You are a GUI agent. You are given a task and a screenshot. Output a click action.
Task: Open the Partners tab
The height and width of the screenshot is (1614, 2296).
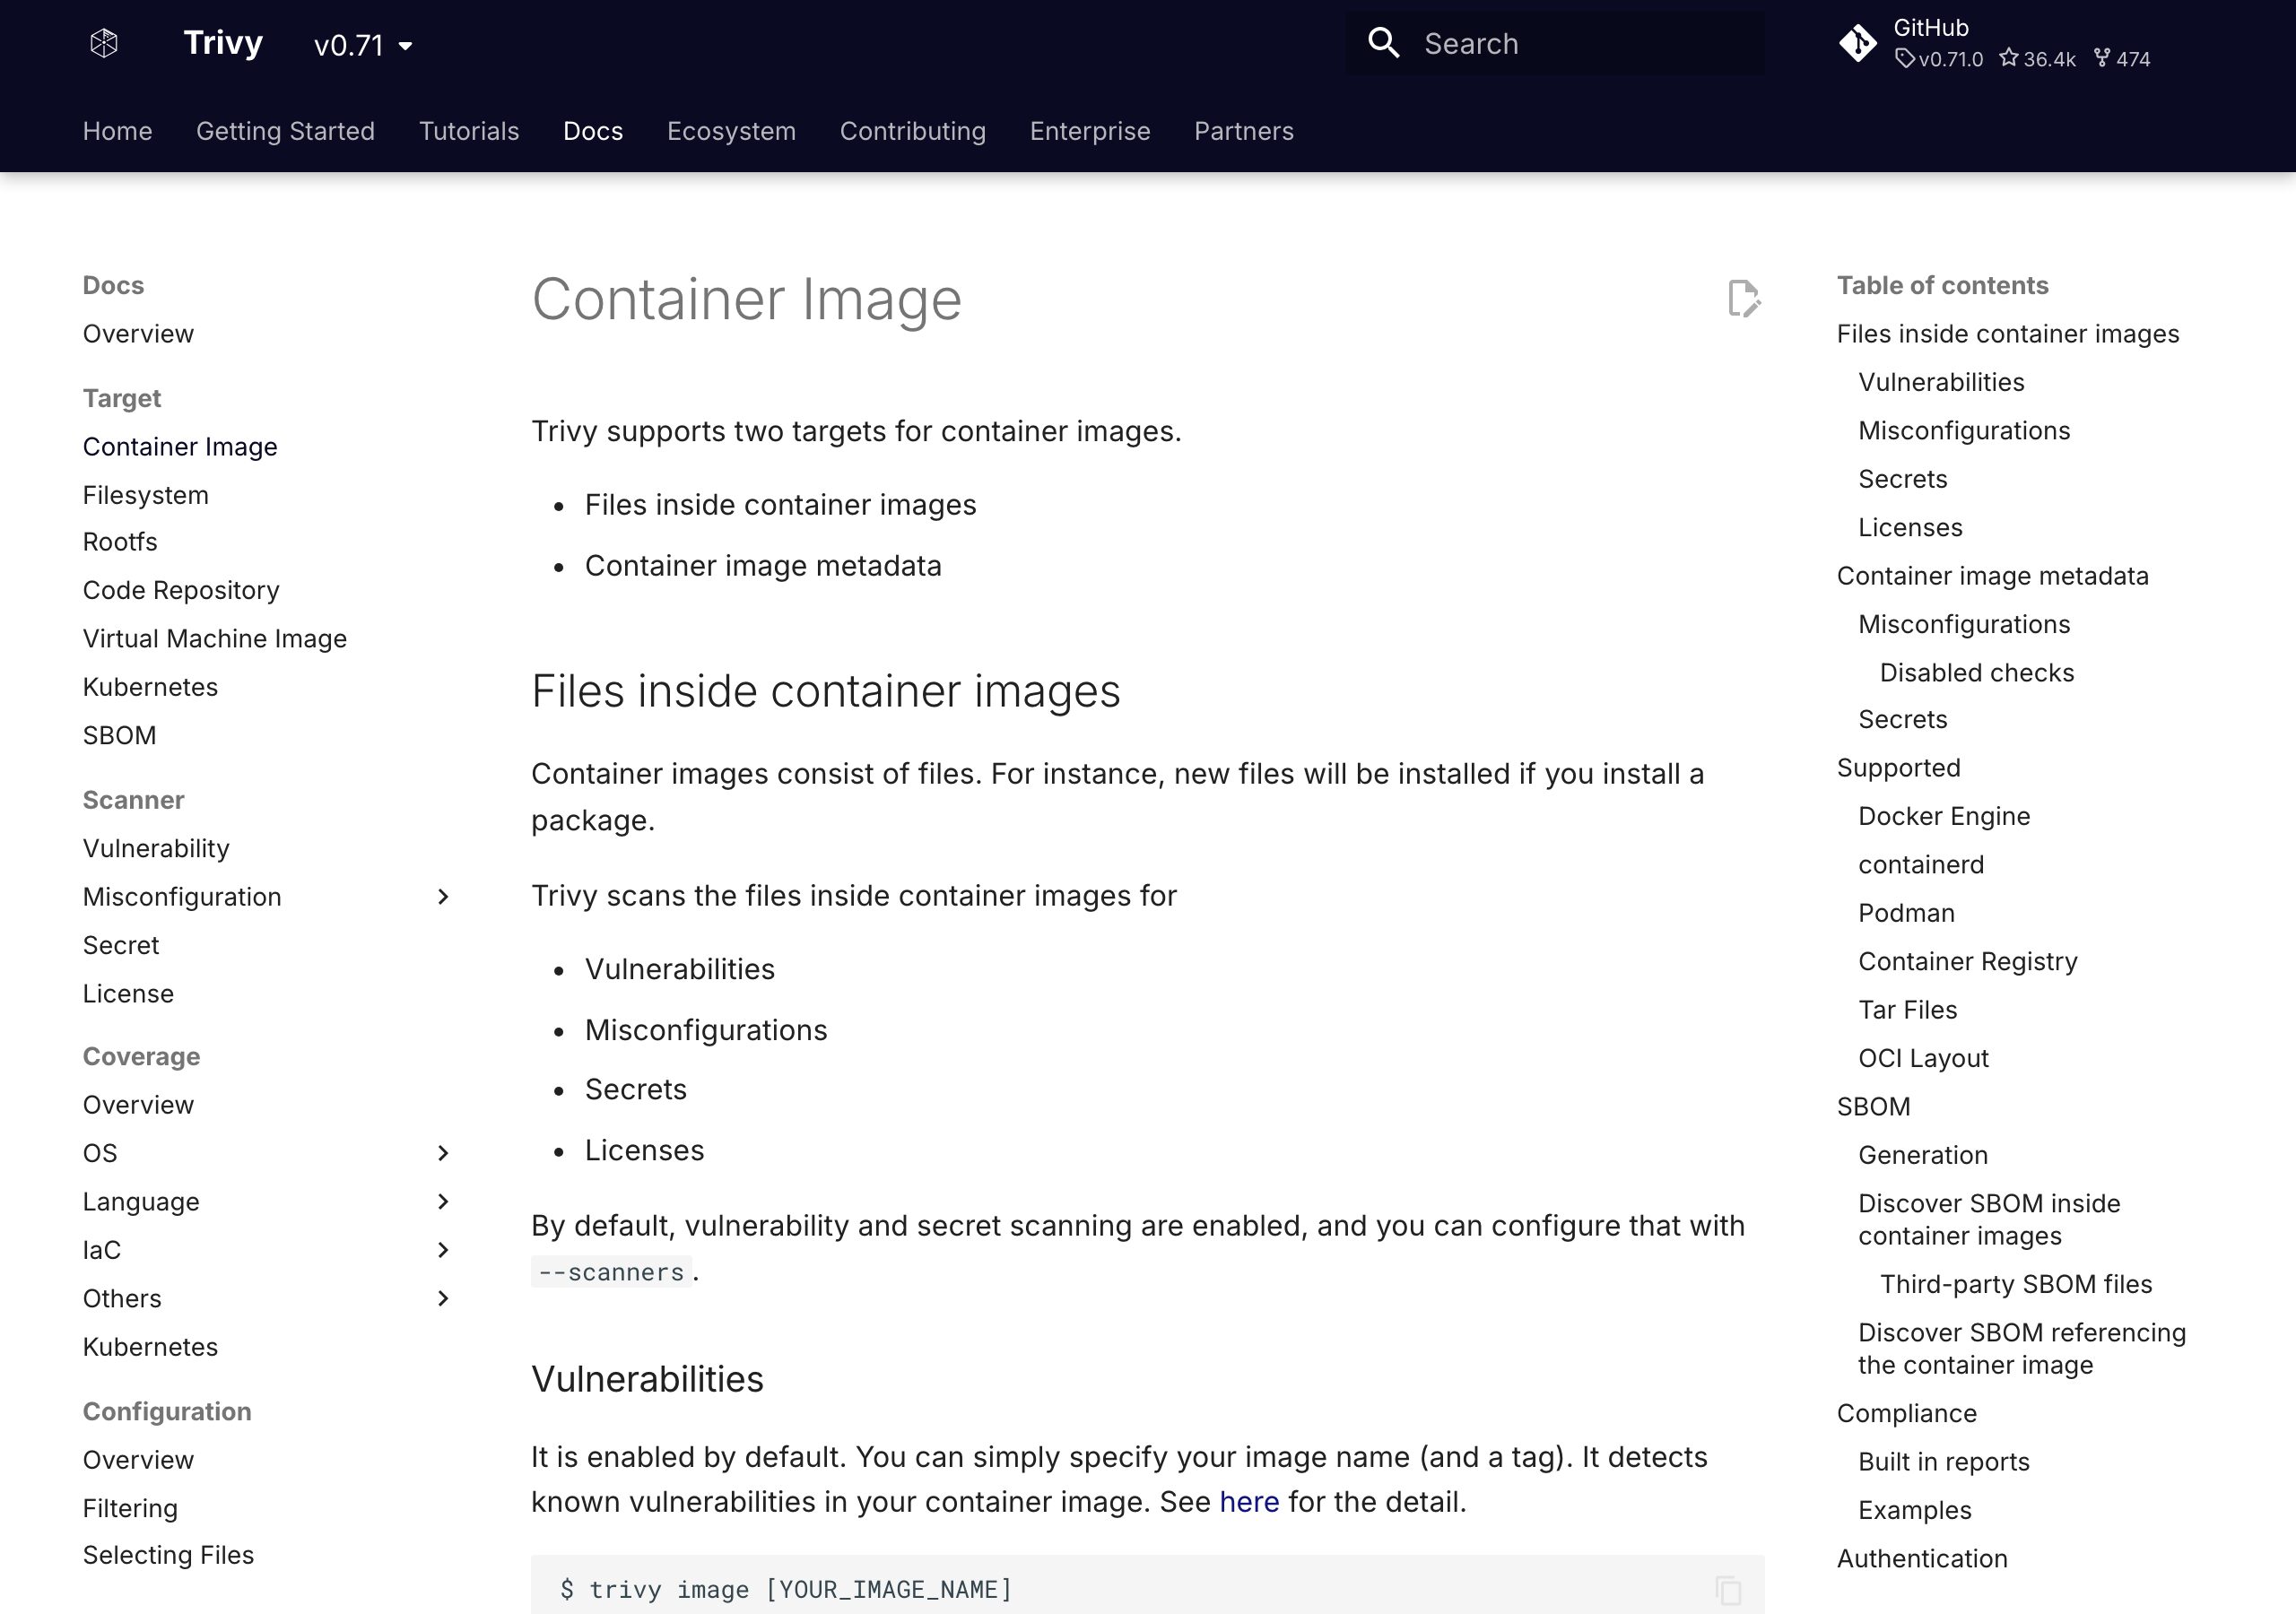coord(1244,131)
